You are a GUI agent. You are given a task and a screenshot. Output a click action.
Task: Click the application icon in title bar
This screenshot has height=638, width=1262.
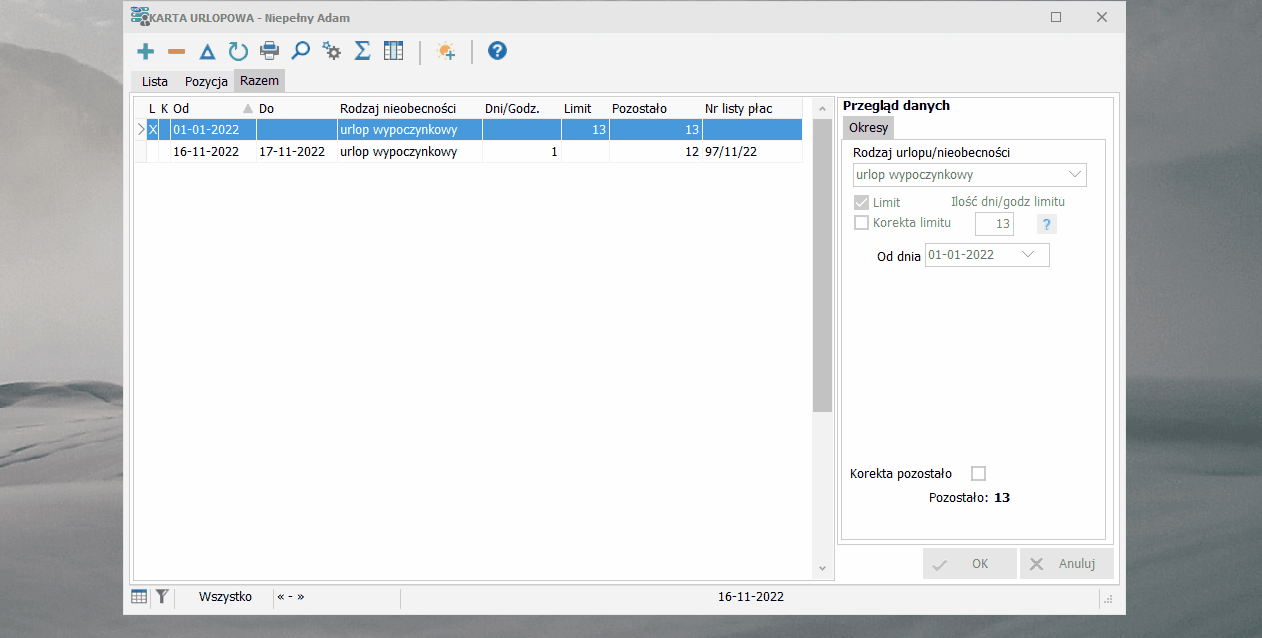click(140, 17)
